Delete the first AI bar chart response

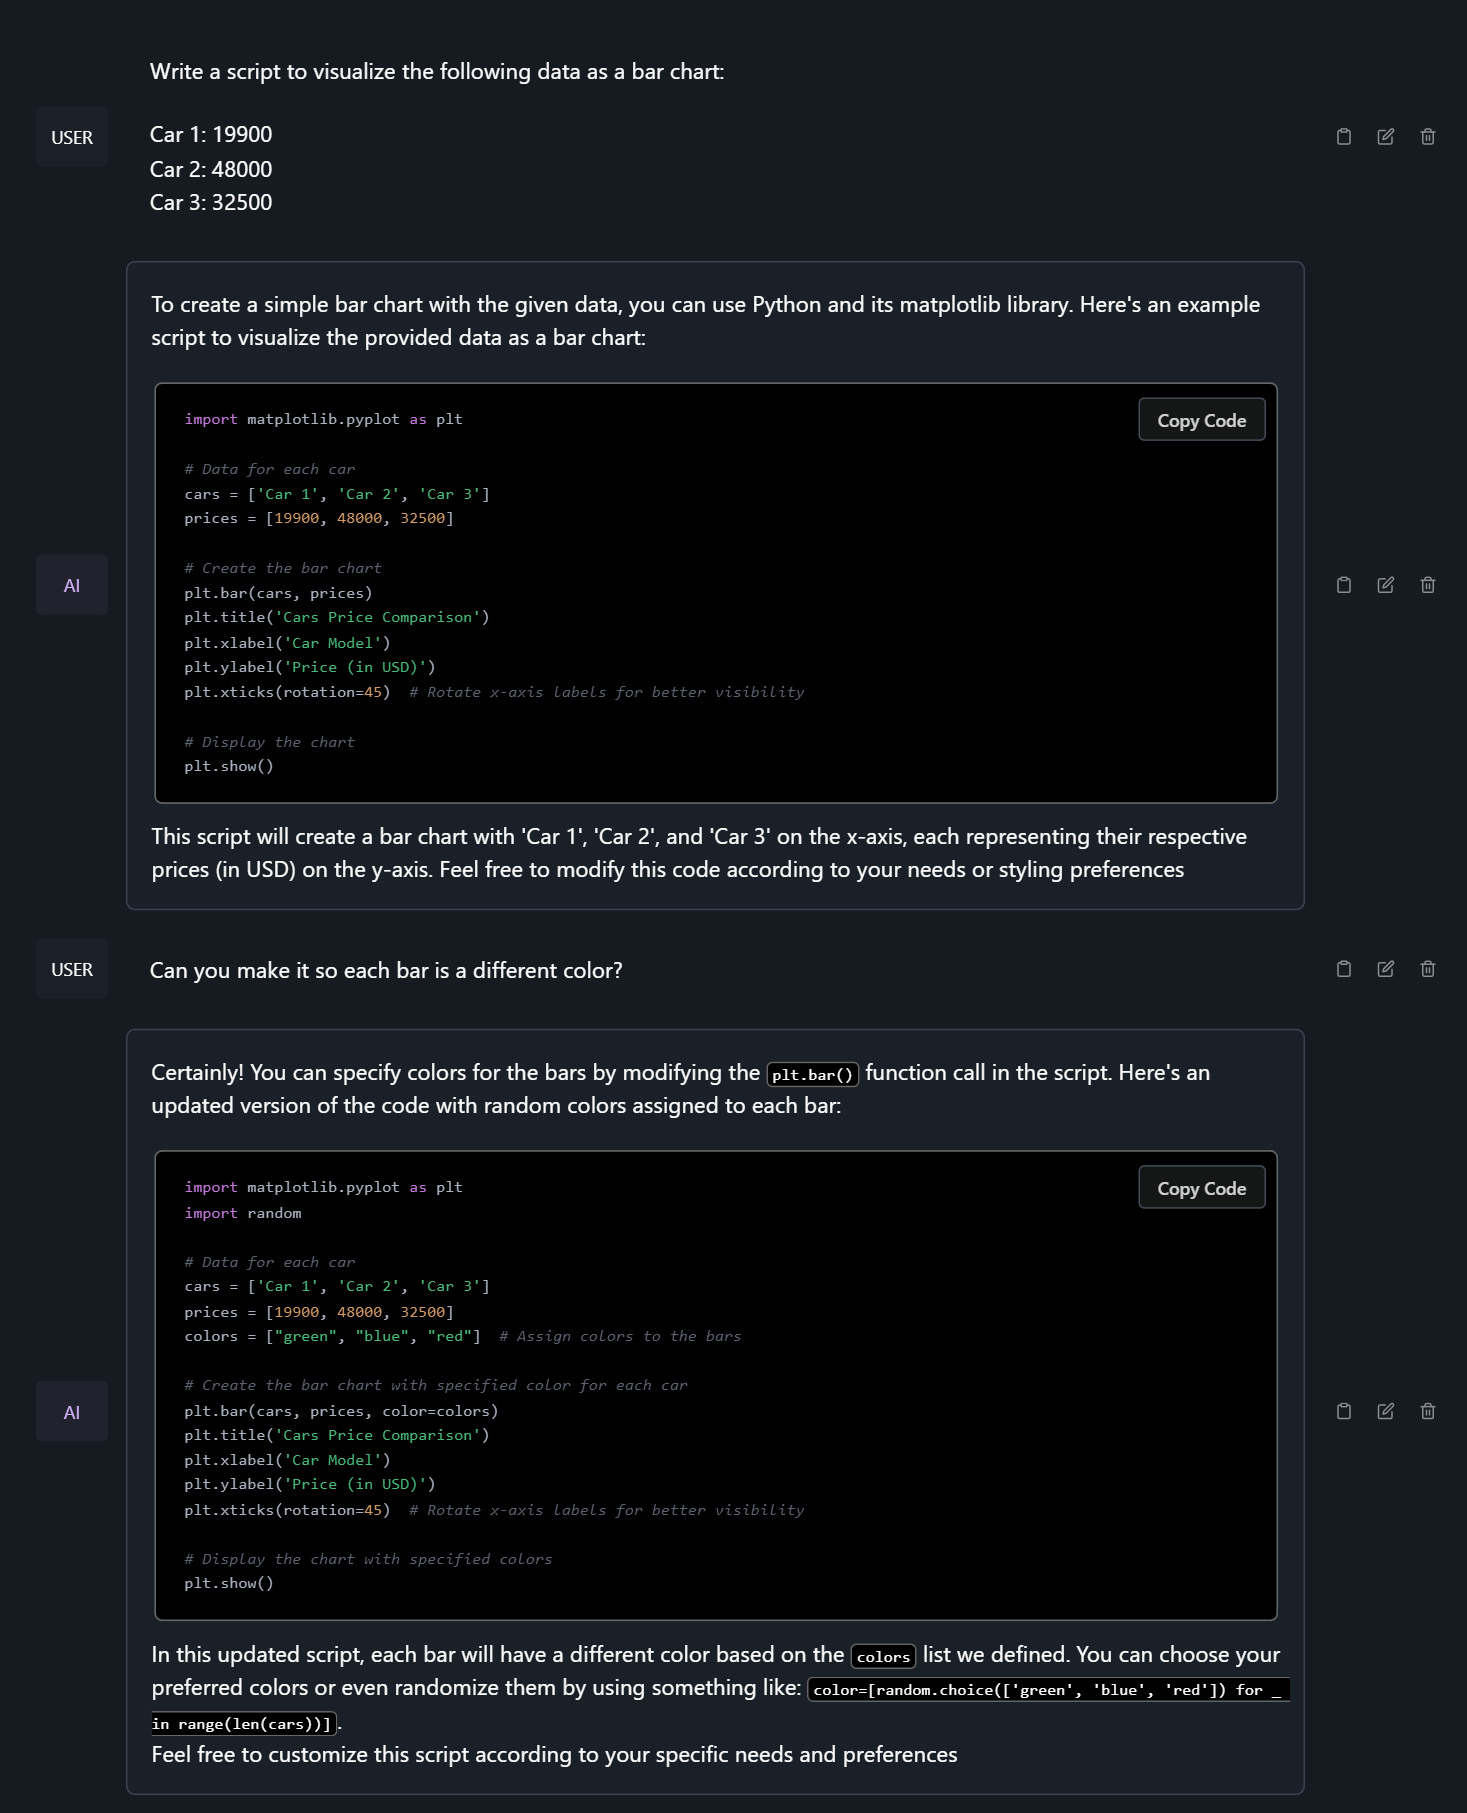[x=1427, y=585]
